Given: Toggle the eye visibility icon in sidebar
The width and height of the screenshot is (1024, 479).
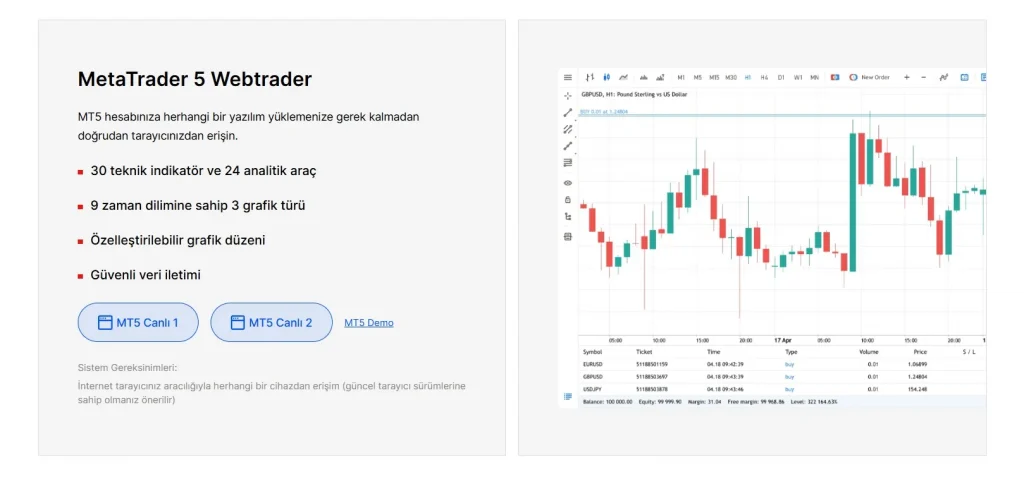Looking at the screenshot, I should coord(568,183).
